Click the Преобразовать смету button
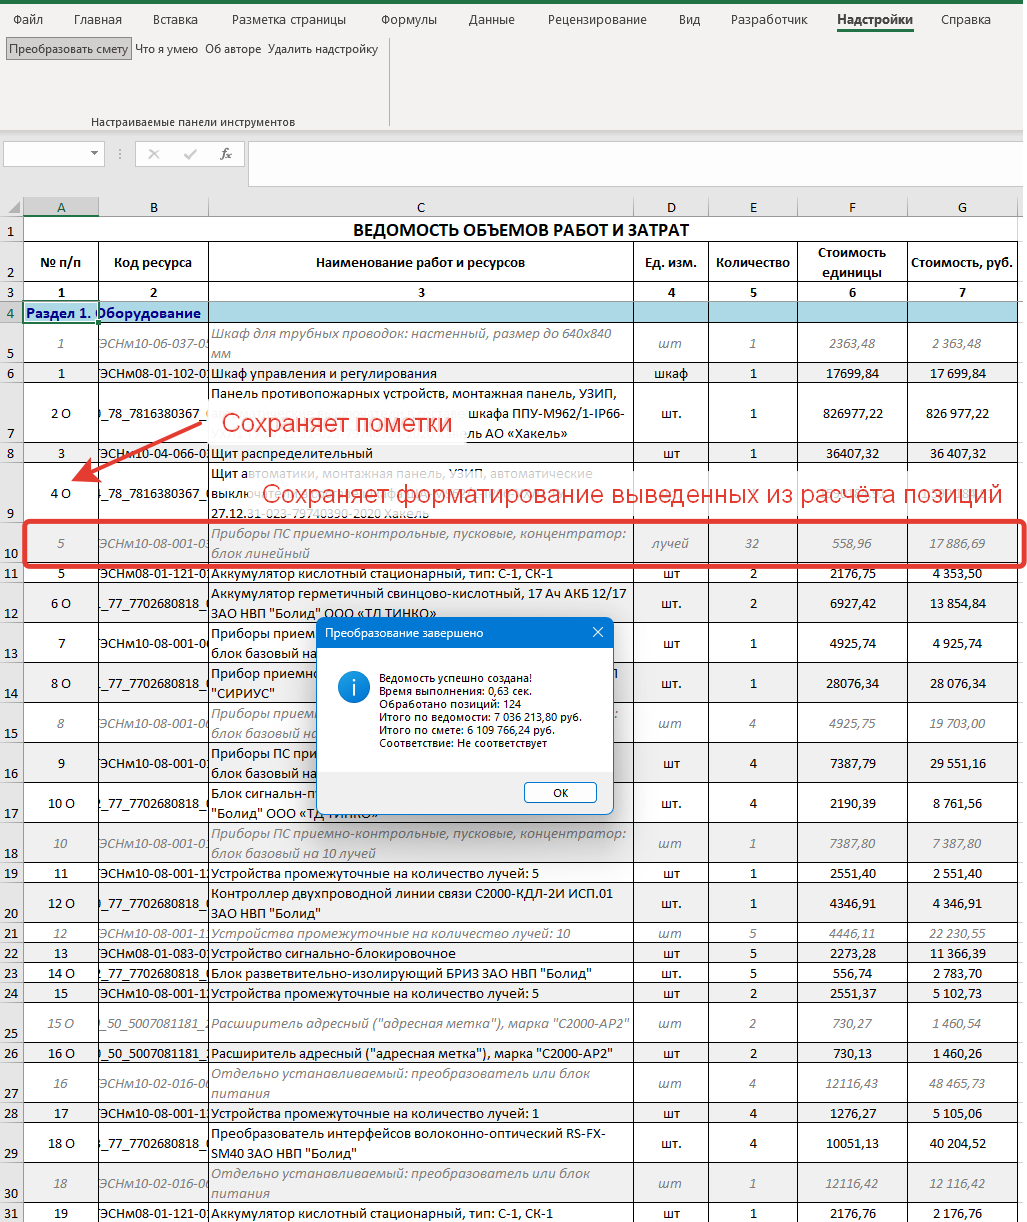1027x1222 pixels. coord(69,49)
